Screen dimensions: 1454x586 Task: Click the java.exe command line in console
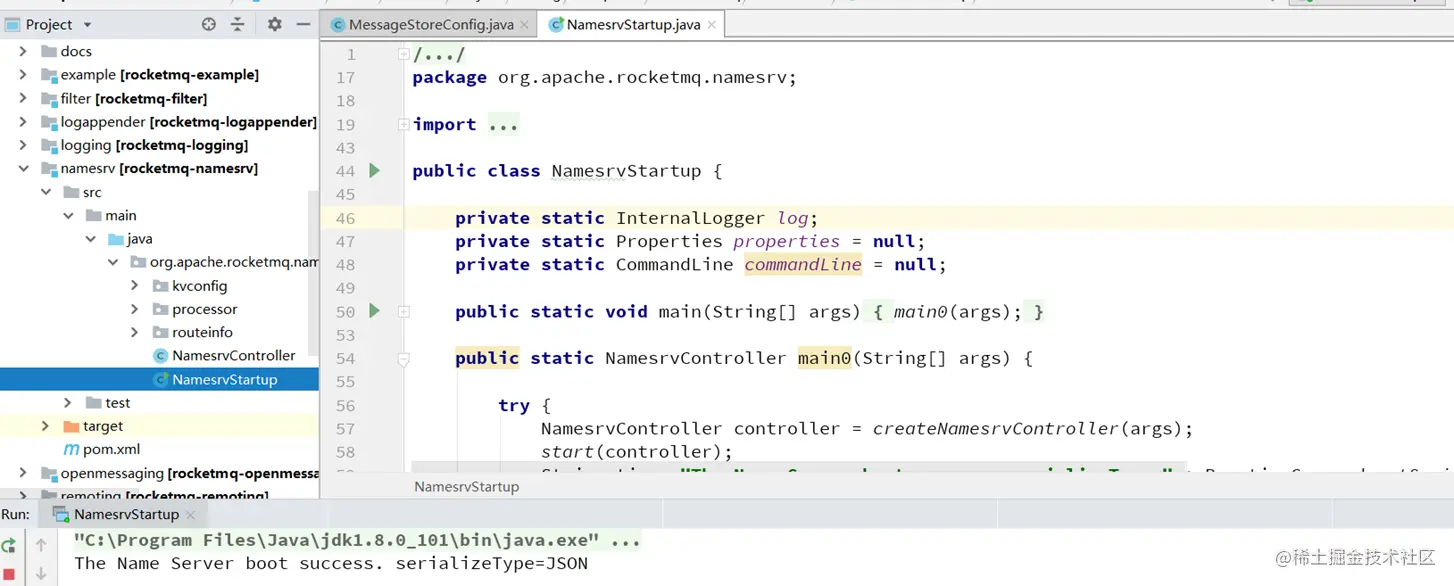(357, 540)
